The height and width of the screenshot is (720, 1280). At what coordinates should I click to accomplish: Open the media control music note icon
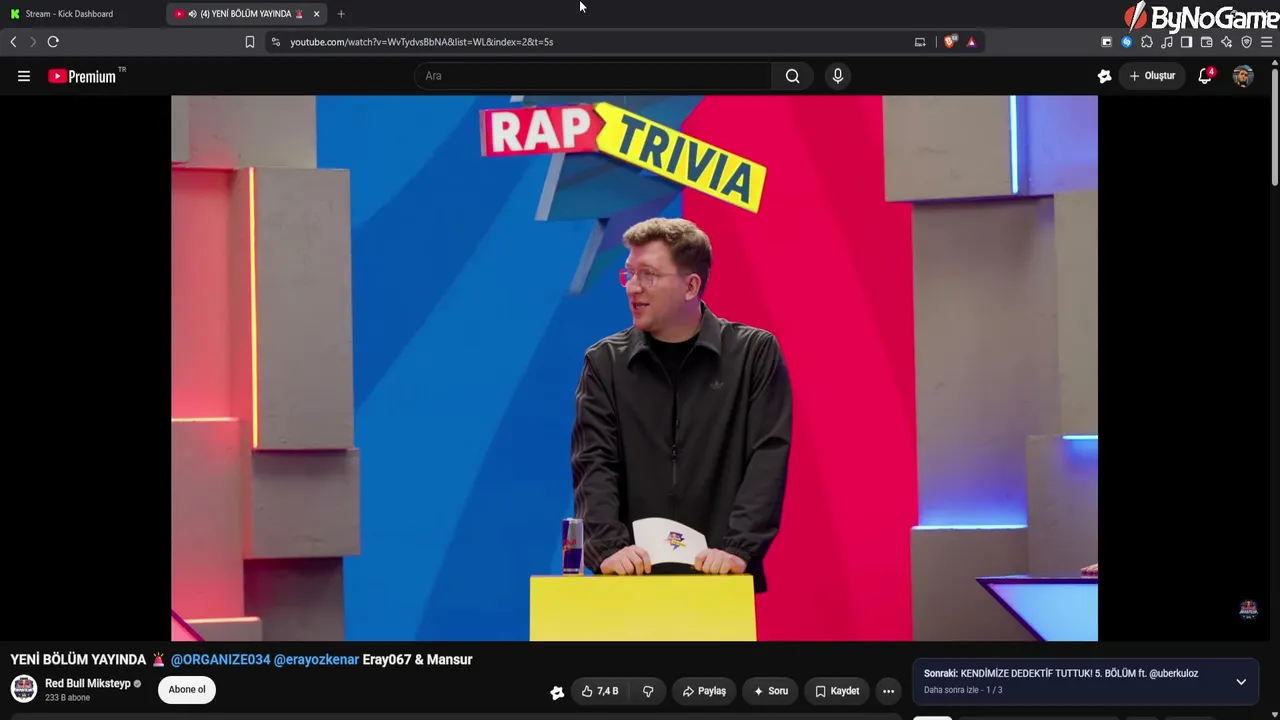1167,42
